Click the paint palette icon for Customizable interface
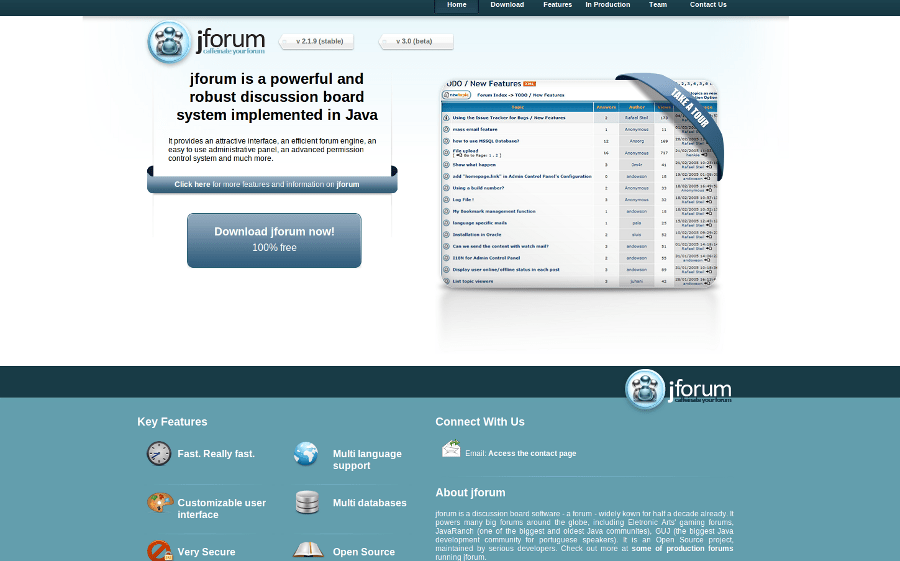Screen dimensions: 900x561 click(160, 502)
